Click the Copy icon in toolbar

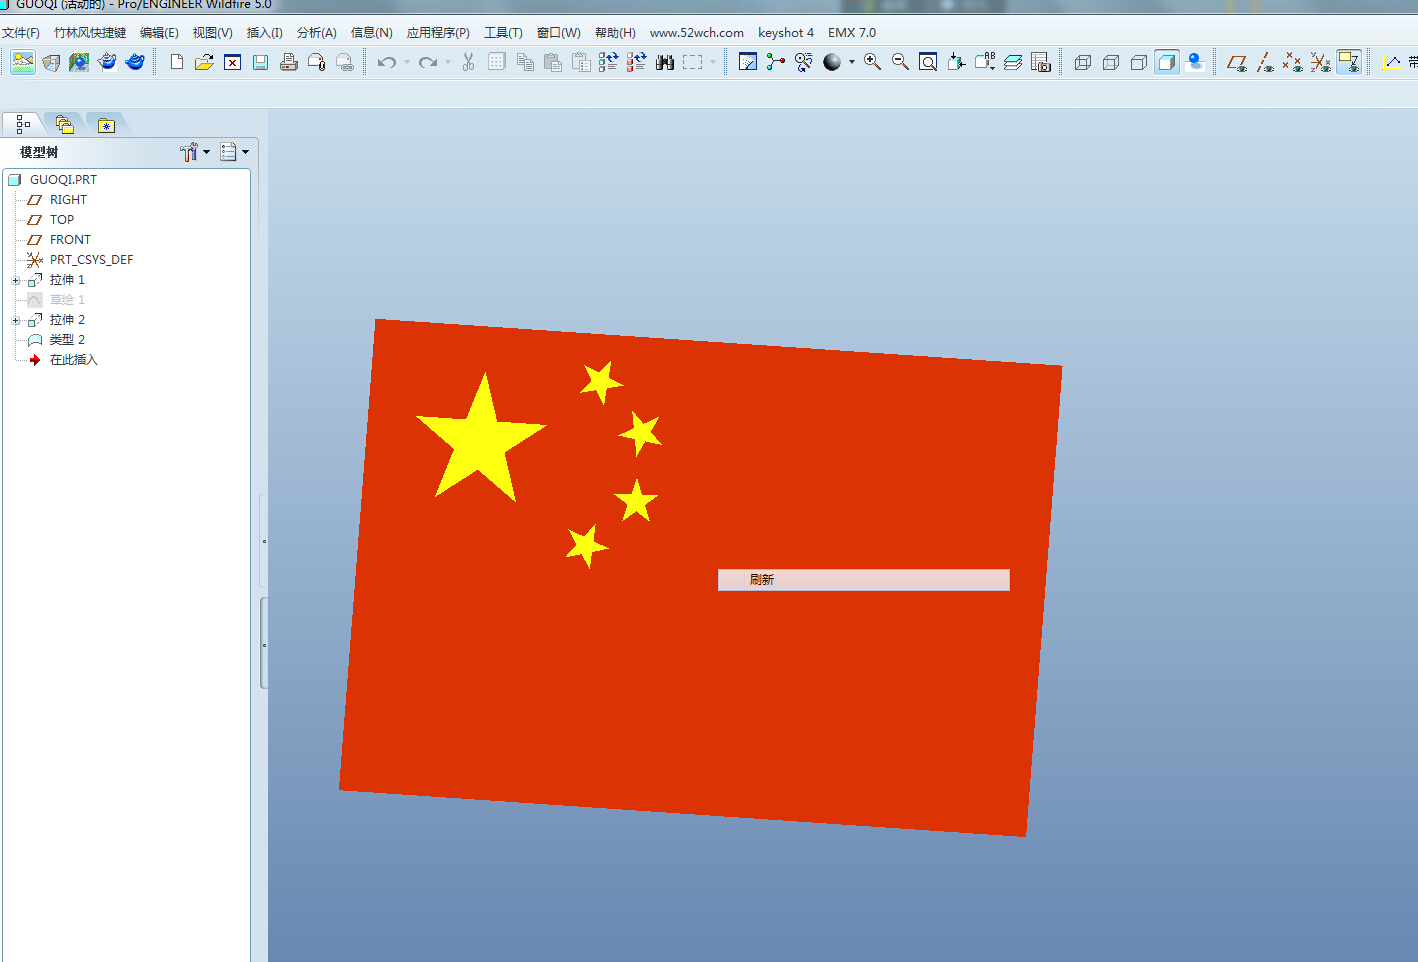click(525, 62)
